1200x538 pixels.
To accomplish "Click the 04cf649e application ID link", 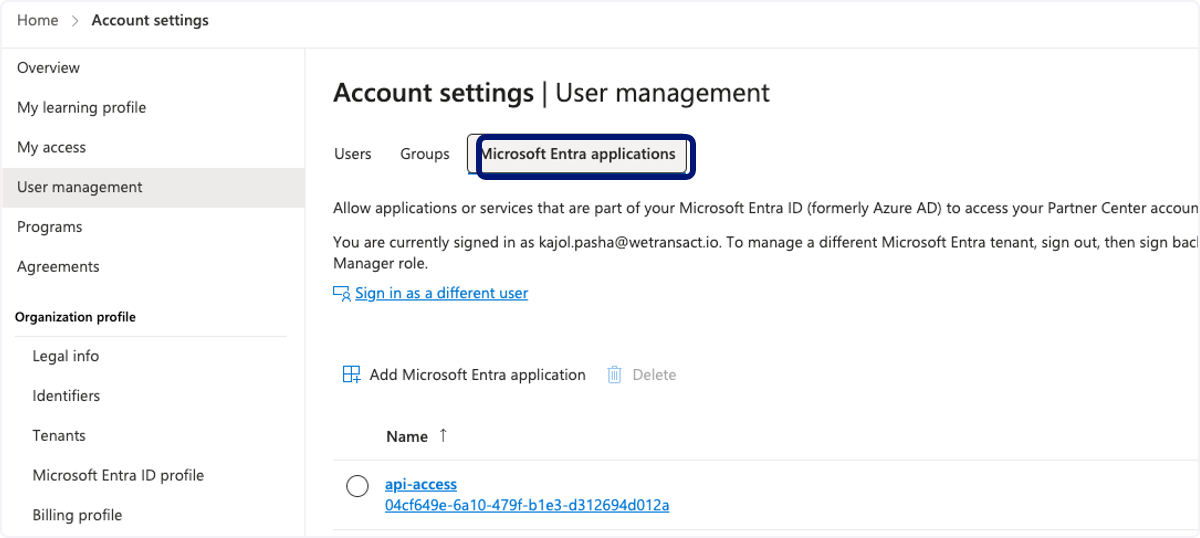I will point(527,506).
